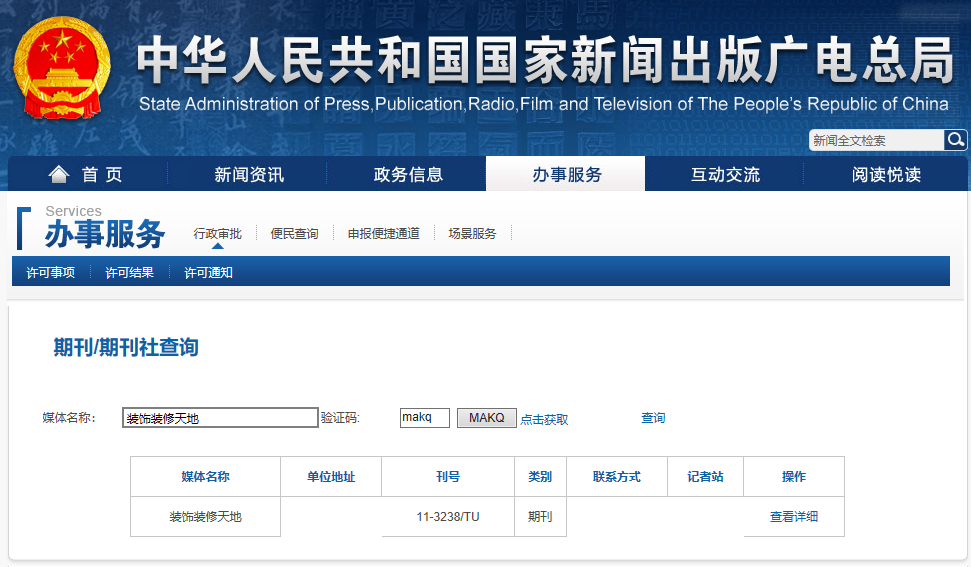The height and width of the screenshot is (567, 971).
Task: Open 查看详细 for 装饰装修天地
Action: pyautogui.click(x=794, y=516)
